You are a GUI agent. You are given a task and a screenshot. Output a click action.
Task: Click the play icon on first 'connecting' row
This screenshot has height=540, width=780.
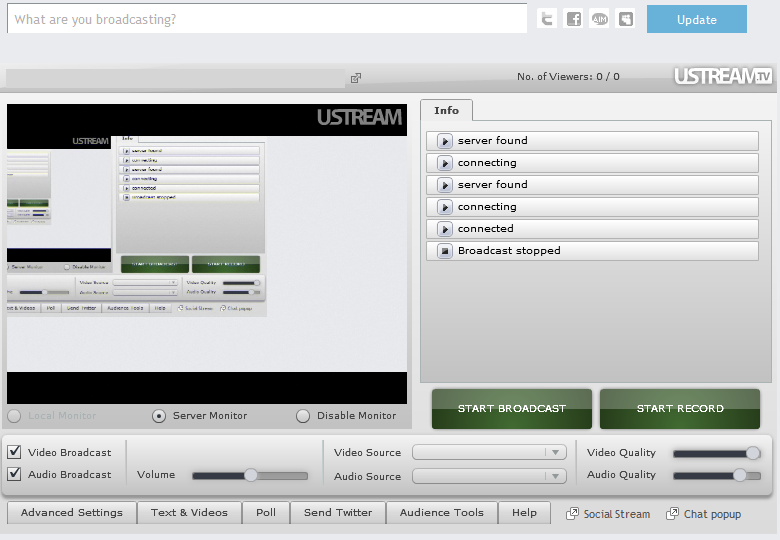coord(445,163)
